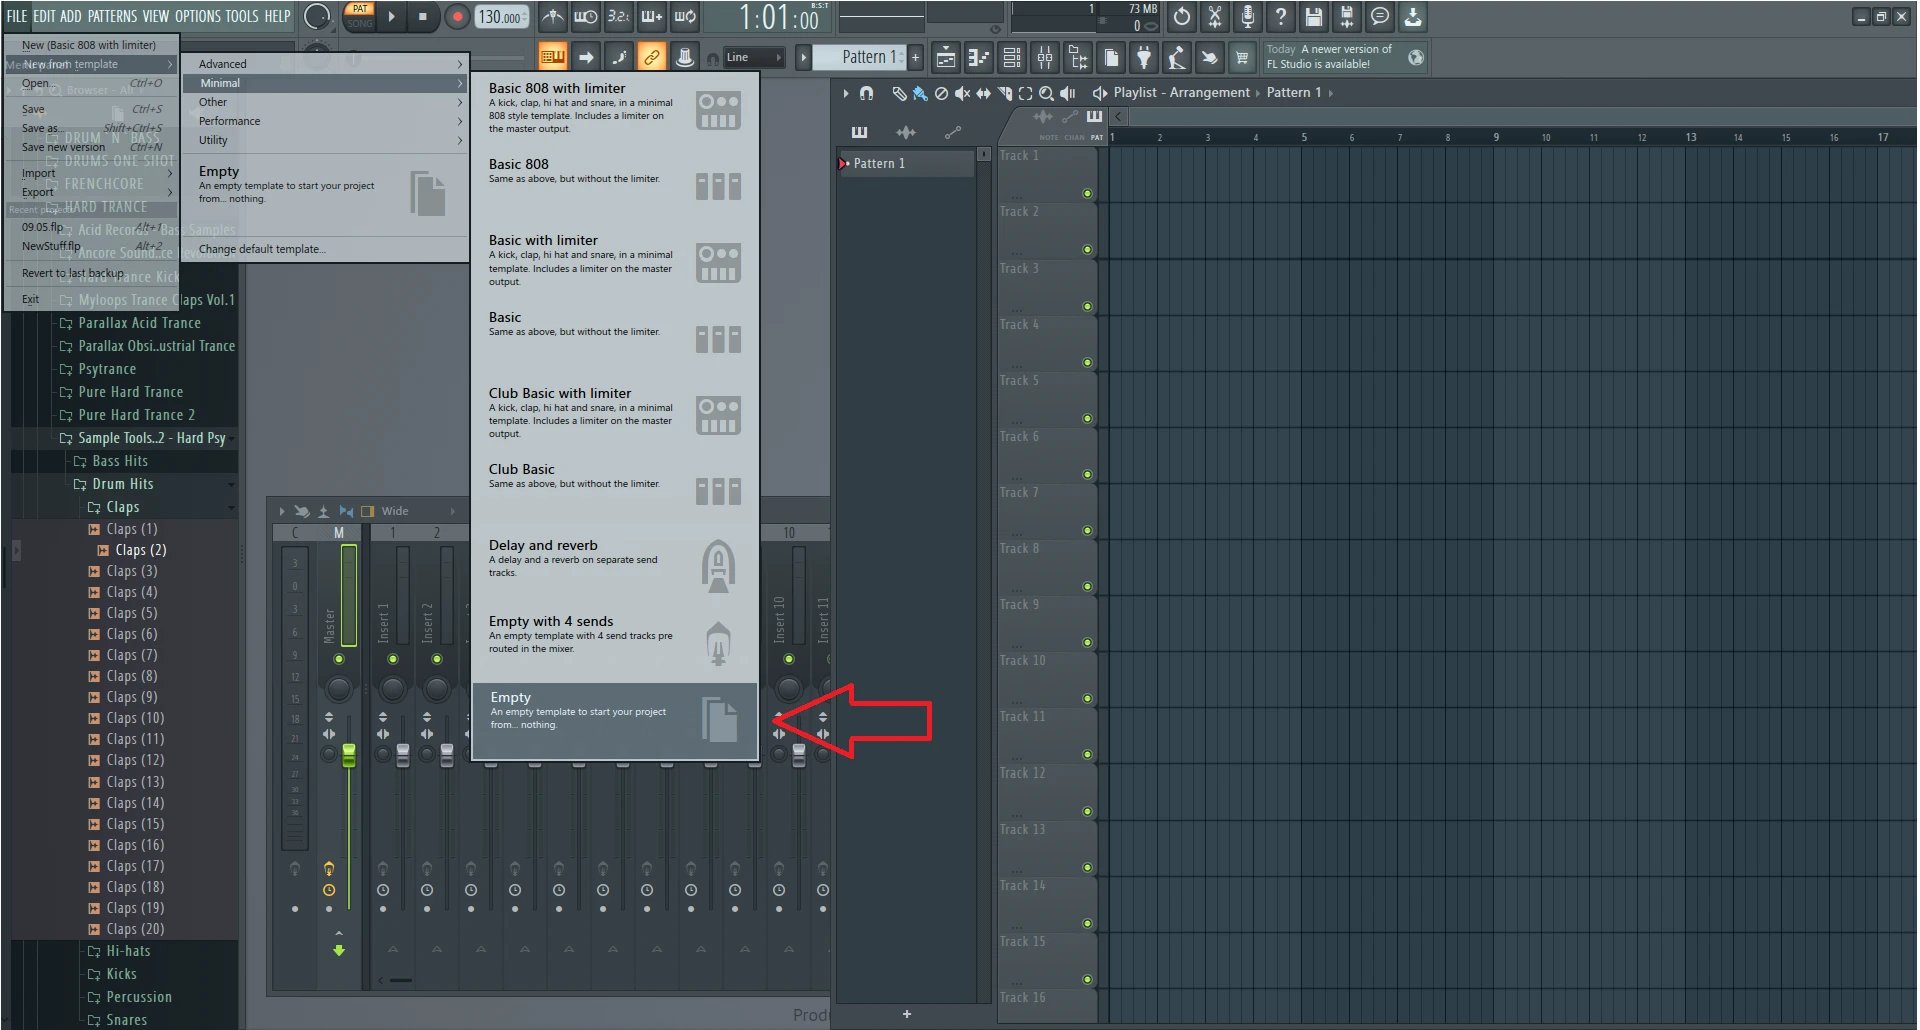Collapse the Drum Hits folder in browser

[123, 484]
